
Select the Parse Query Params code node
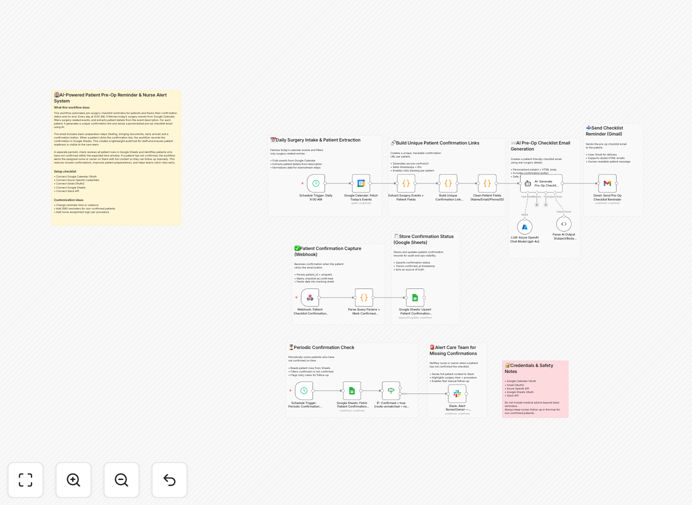pos(364,298)
